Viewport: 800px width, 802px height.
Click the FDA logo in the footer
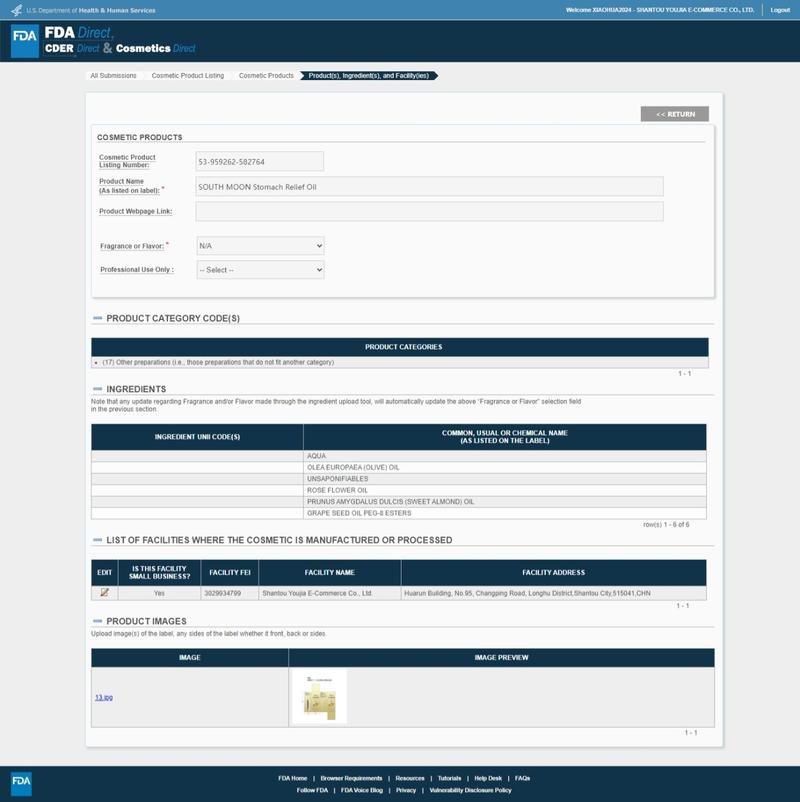tap(21, 782)
